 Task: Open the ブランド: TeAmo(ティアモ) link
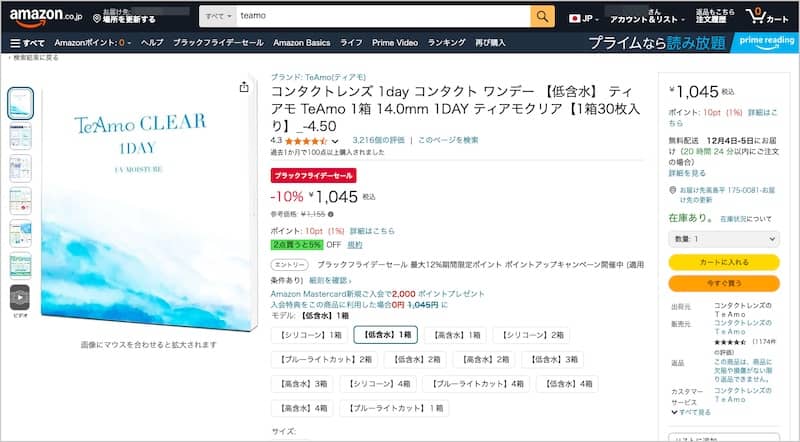(318, 77)
